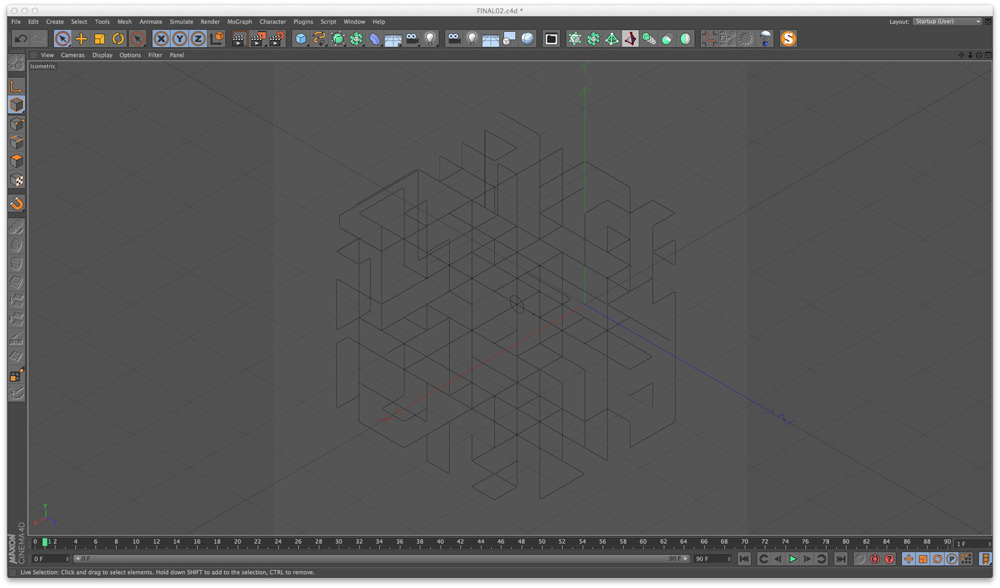This screenshot has height=588, width=1000.
Task: Click the first MoGraph cloner icon
Action: coord(575,39)
